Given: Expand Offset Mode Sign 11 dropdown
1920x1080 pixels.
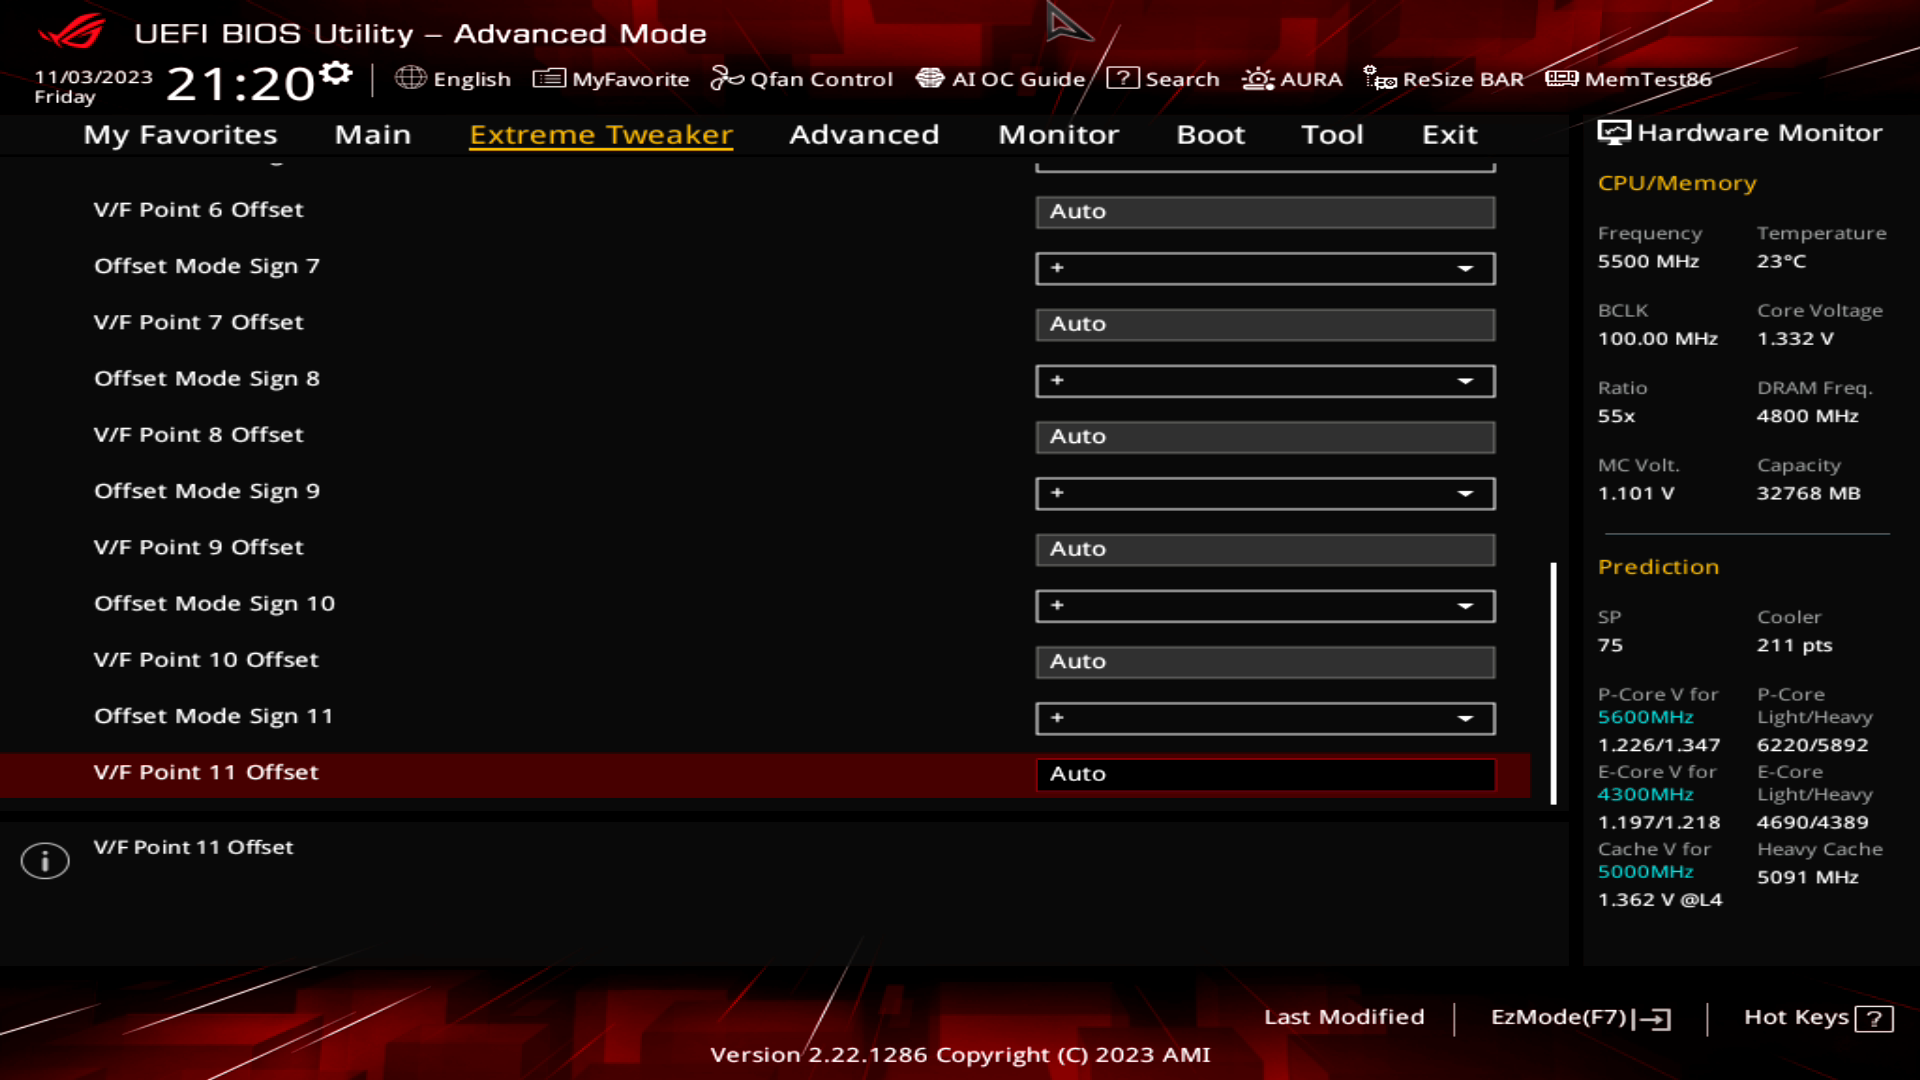Looking at the screenshot, I should tap(1466, 717).
